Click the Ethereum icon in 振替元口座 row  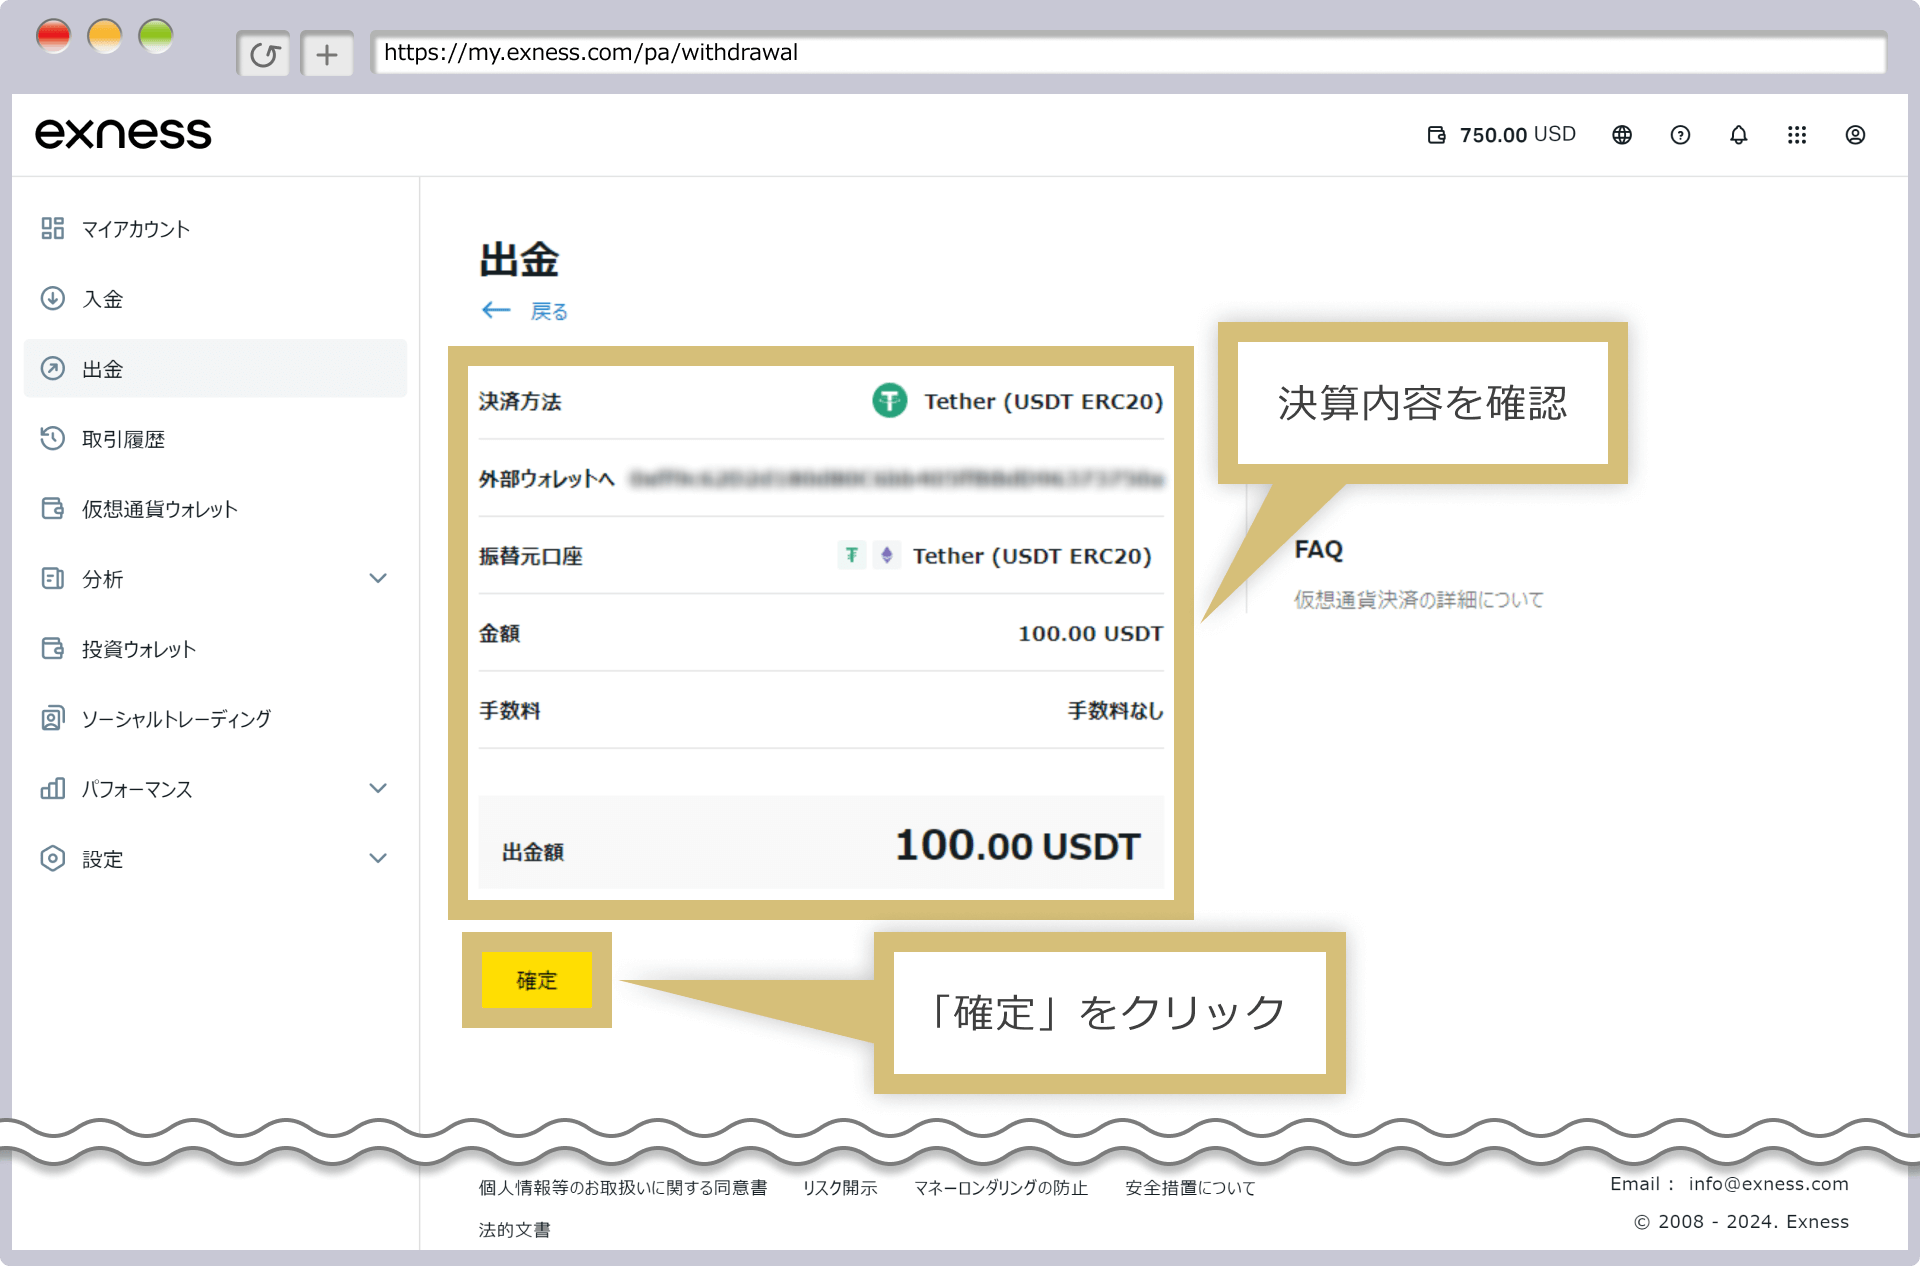click(x=886, y=555)
